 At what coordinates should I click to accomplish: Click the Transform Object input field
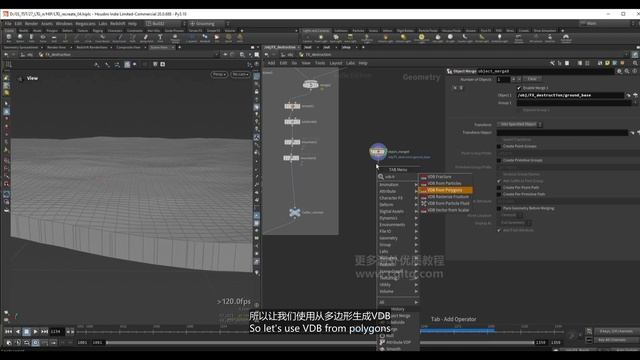click(x=562, y=133)
